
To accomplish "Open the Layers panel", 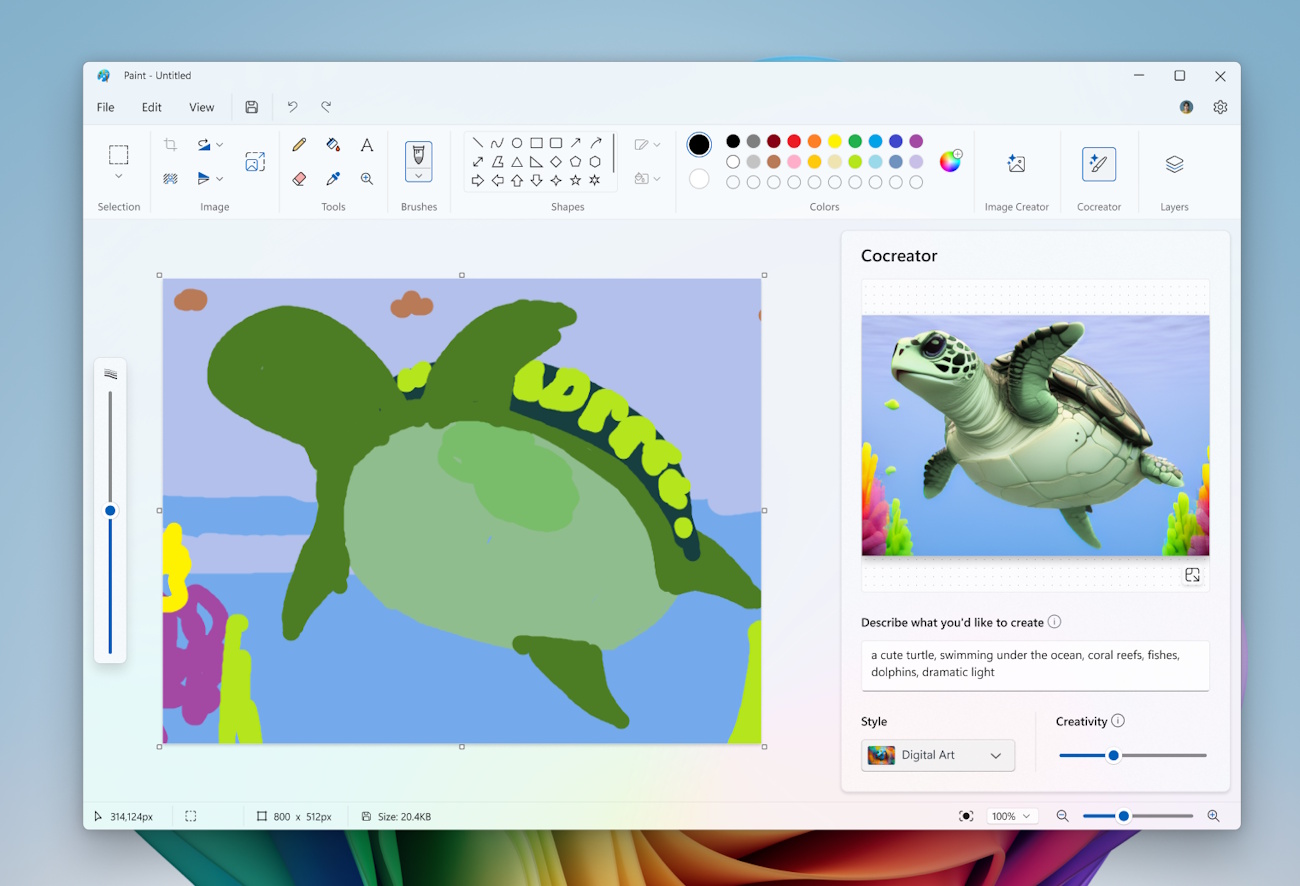I will pos(1174,164).
